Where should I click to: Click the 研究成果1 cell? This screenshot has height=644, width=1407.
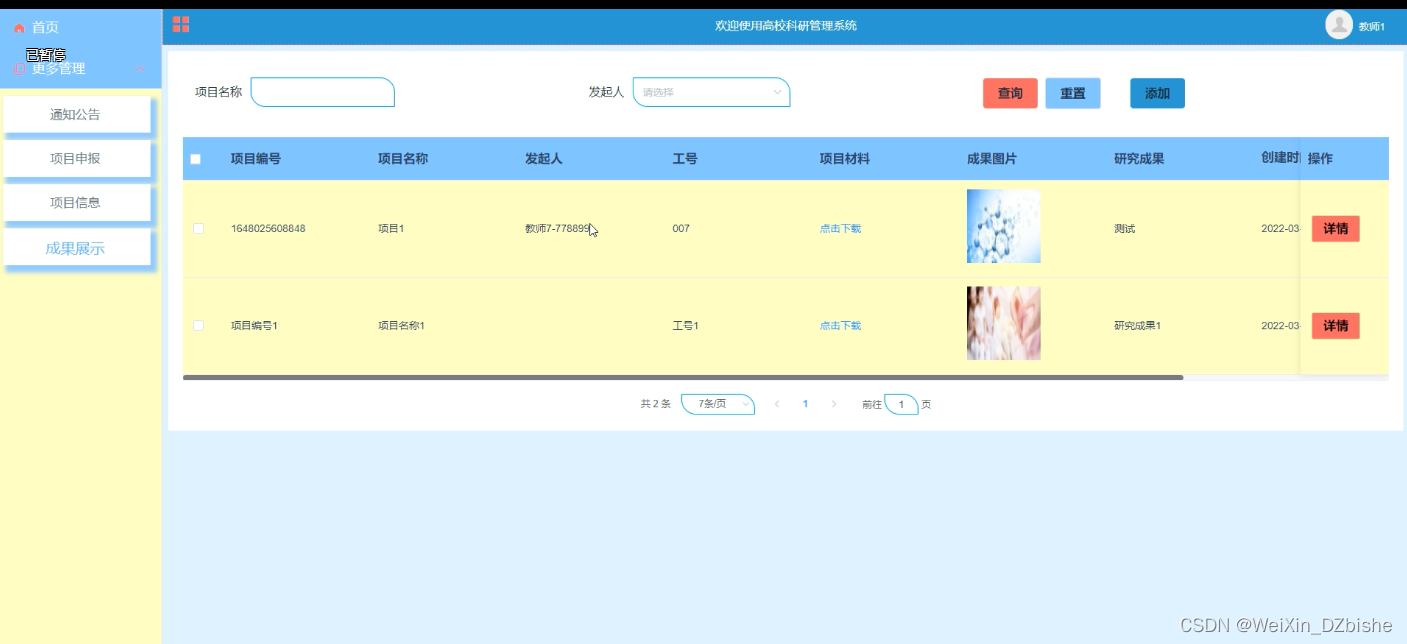(x=1137, y=325)
